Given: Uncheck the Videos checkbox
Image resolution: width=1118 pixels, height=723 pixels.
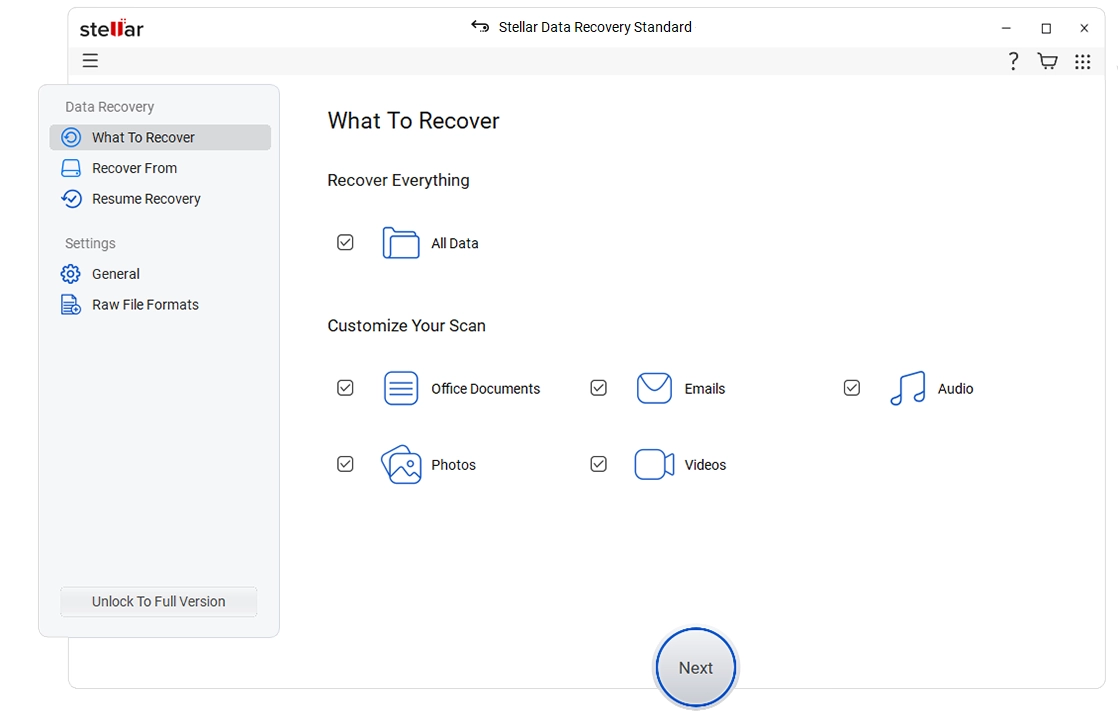Looking at the screenshot, I should click(x=598, y=464).
